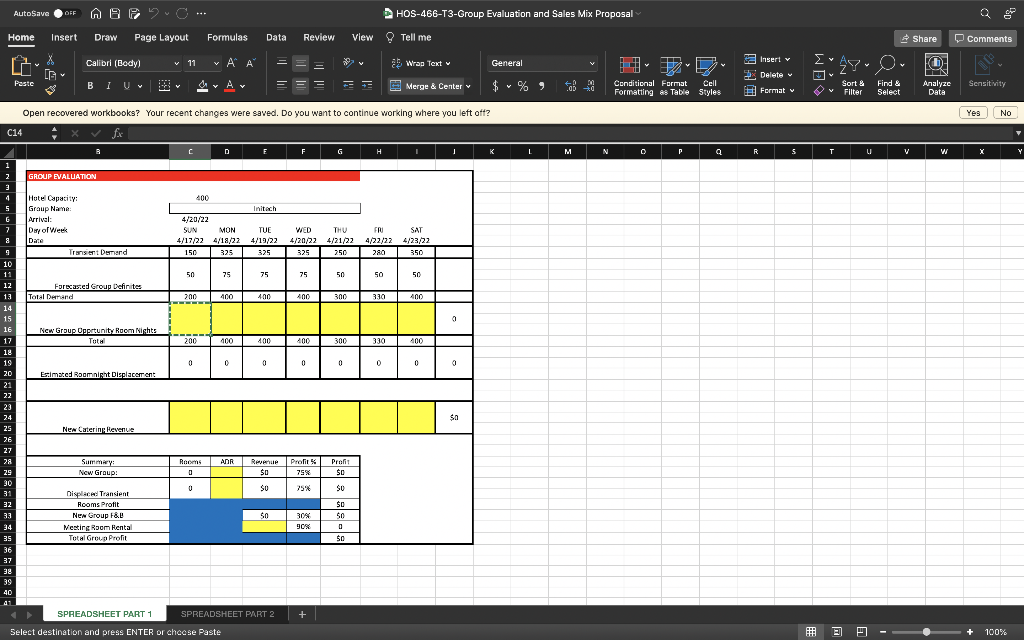Click Yes to recover workbooks

click(x=972, y=113)
